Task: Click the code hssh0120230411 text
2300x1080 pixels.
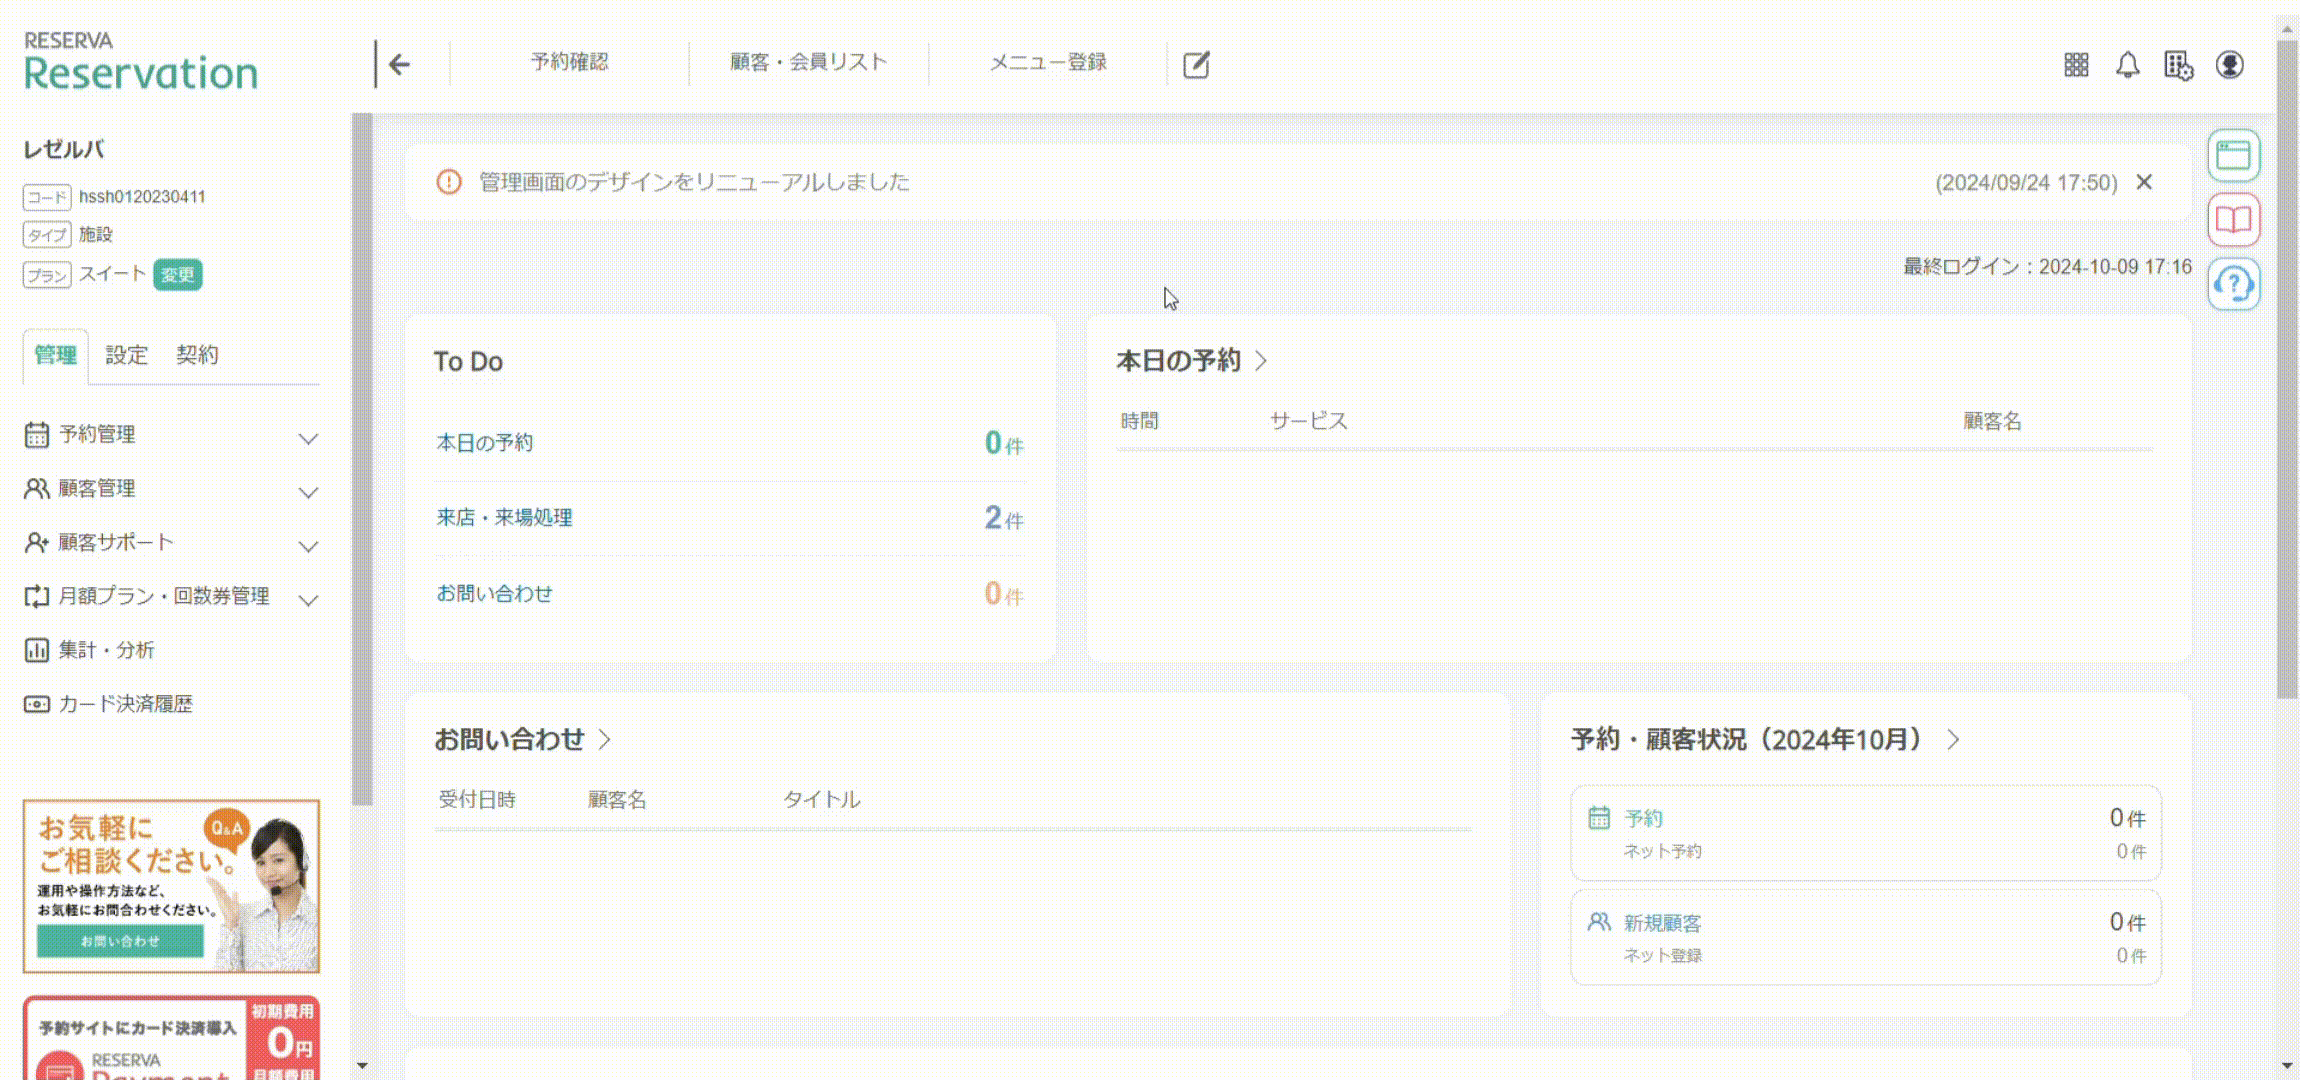Action: pyautogui.click(x=142, y=197)
